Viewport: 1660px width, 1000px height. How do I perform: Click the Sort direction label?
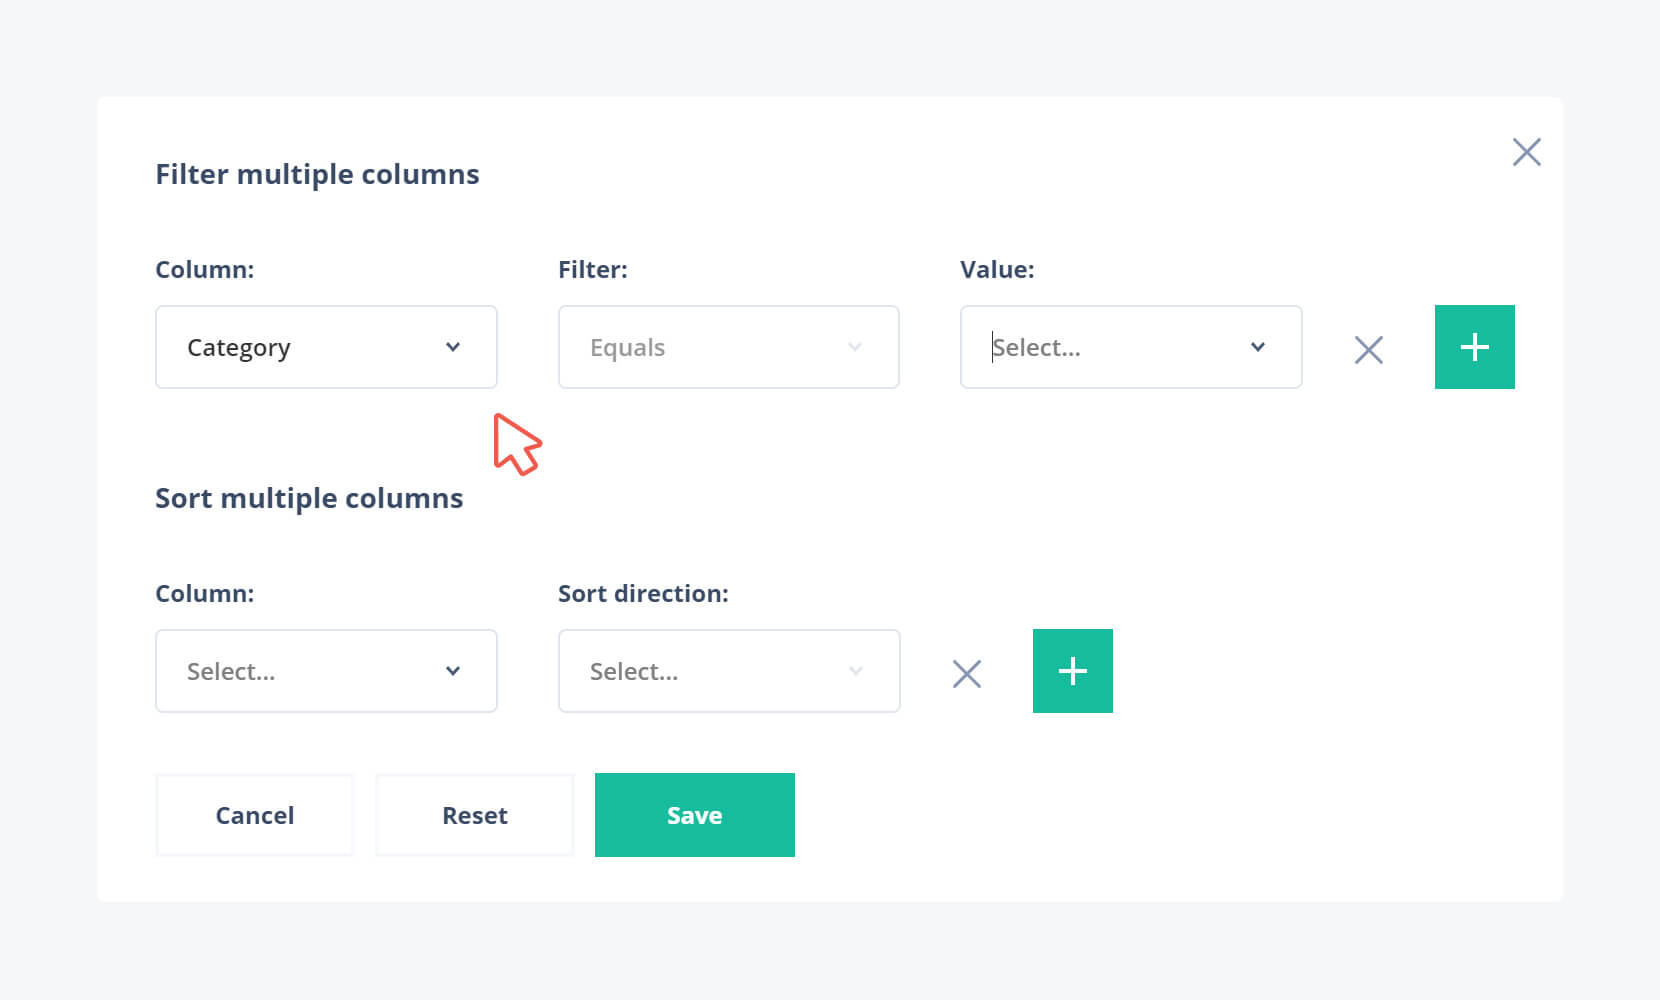pos(643,593)
